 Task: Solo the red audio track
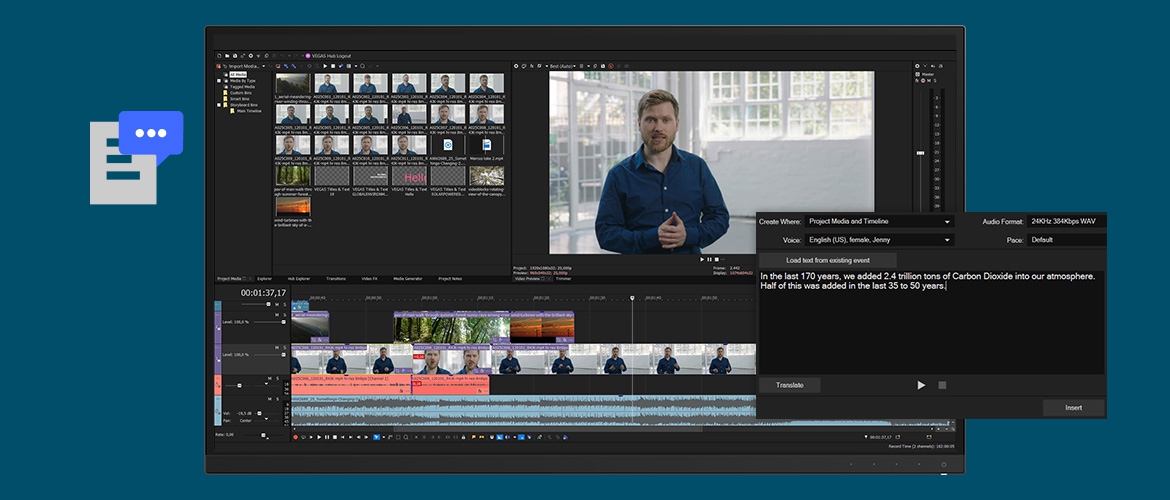277,378
